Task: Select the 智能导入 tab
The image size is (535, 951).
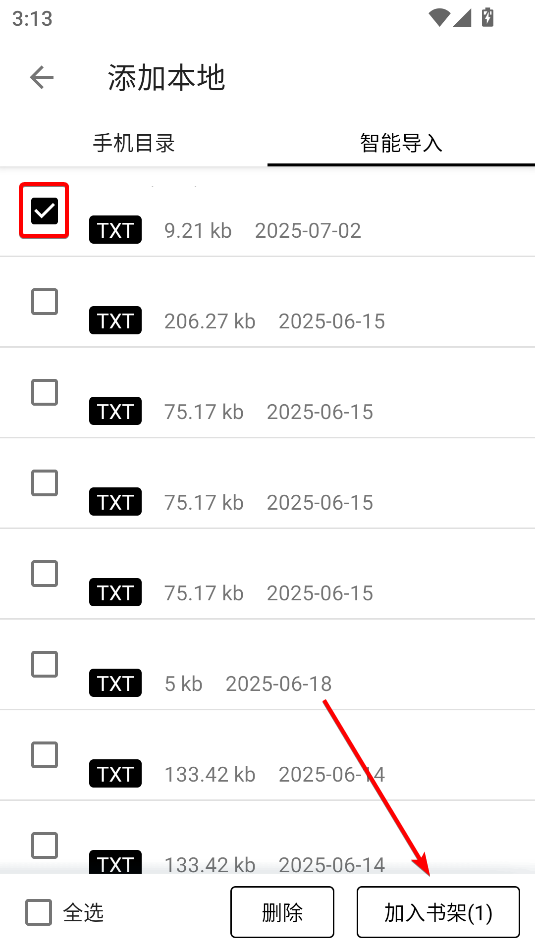Action: pos(401,143)
